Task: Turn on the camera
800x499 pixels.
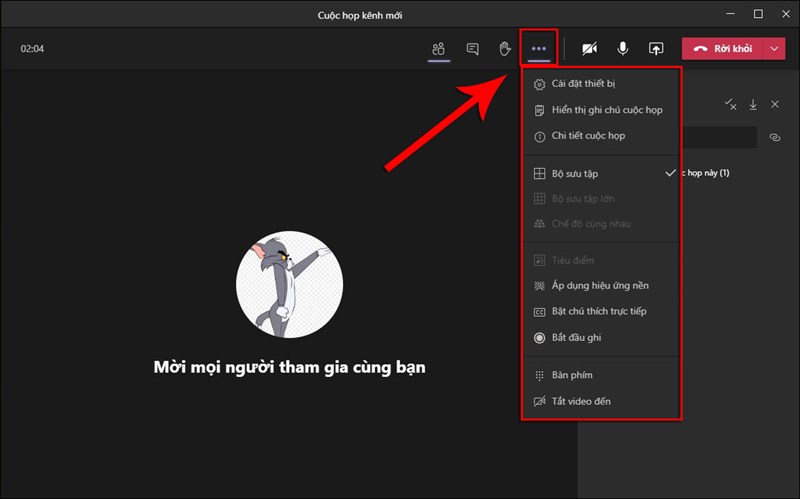Action: coord(589,48)
